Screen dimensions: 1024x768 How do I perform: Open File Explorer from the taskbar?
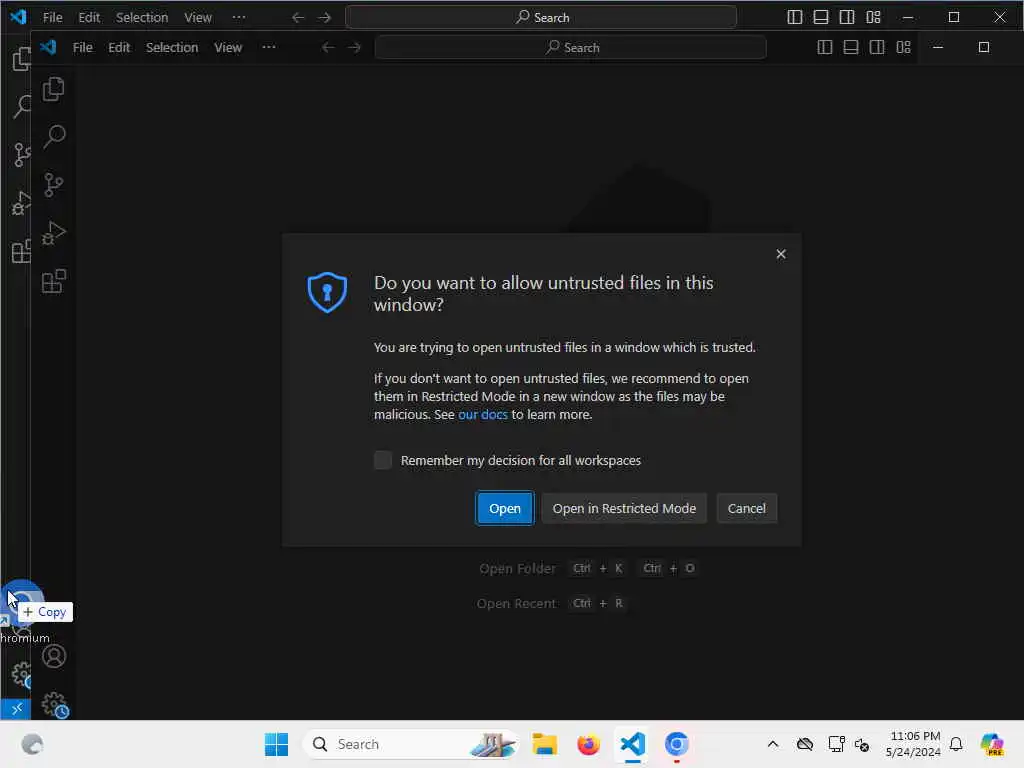point(544,744)
